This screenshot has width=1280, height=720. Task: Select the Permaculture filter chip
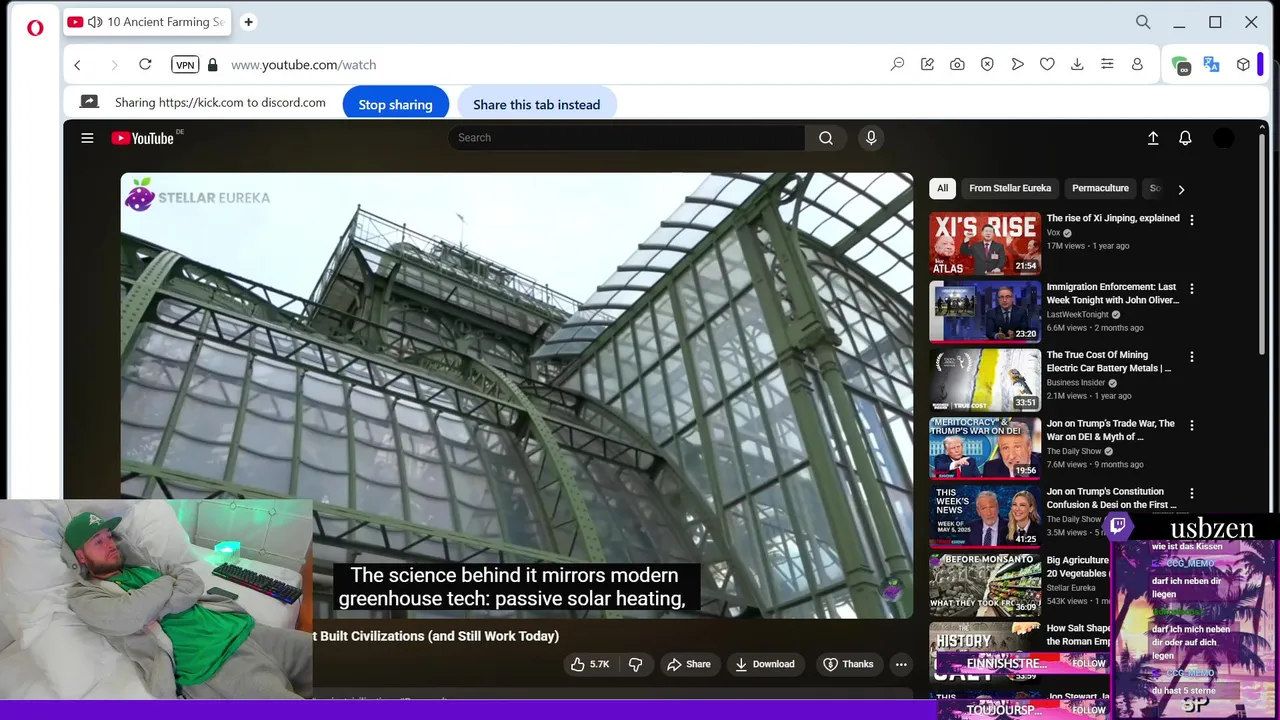[1100, 188]
